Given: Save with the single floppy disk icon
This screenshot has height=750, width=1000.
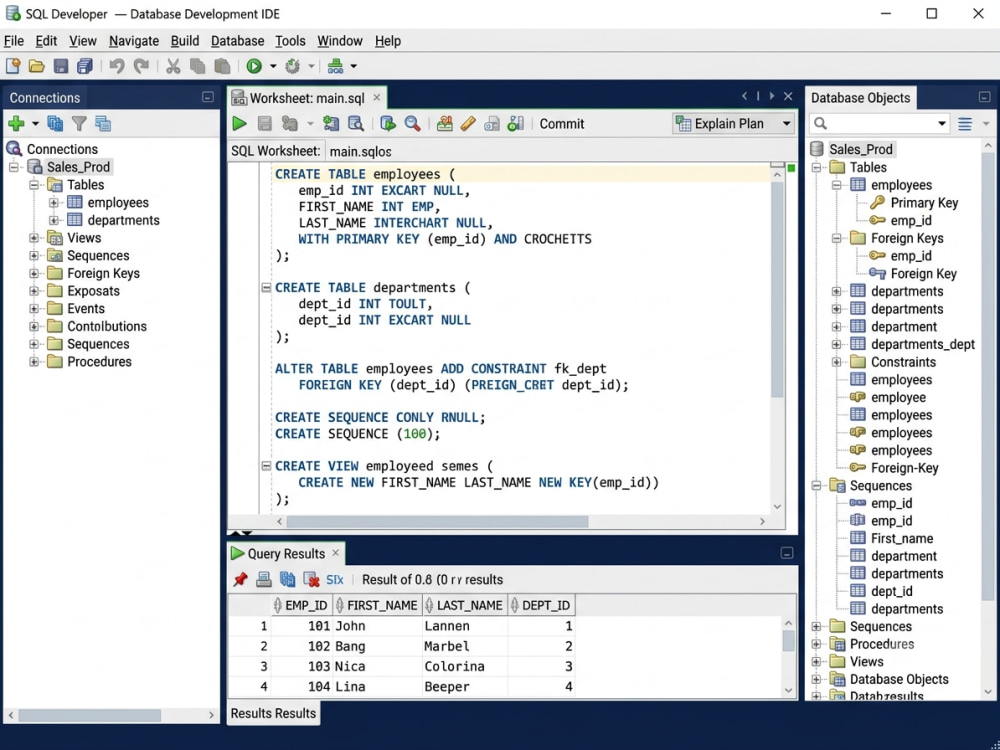Looking at the screenshot, I should click(61, 66).
